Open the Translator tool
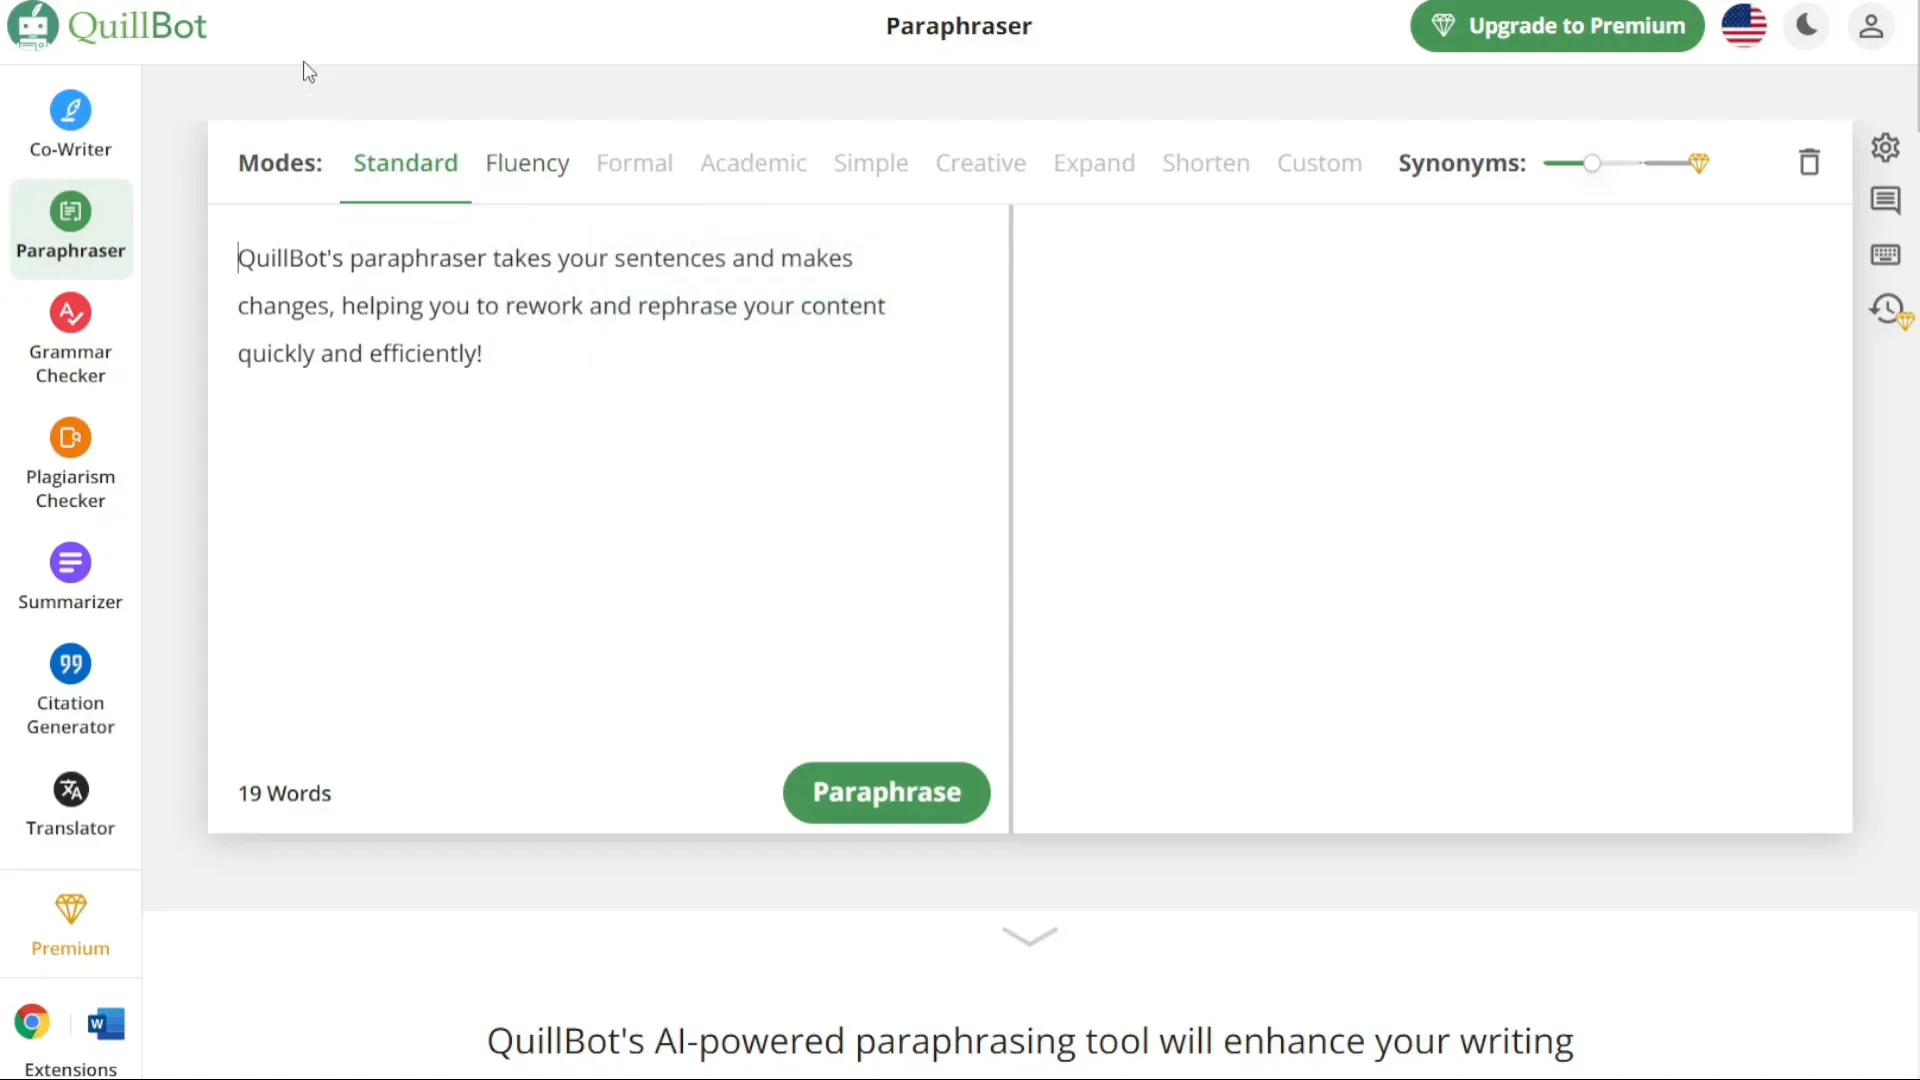This screenshot has height=1080, width=1920. [70, 802]
